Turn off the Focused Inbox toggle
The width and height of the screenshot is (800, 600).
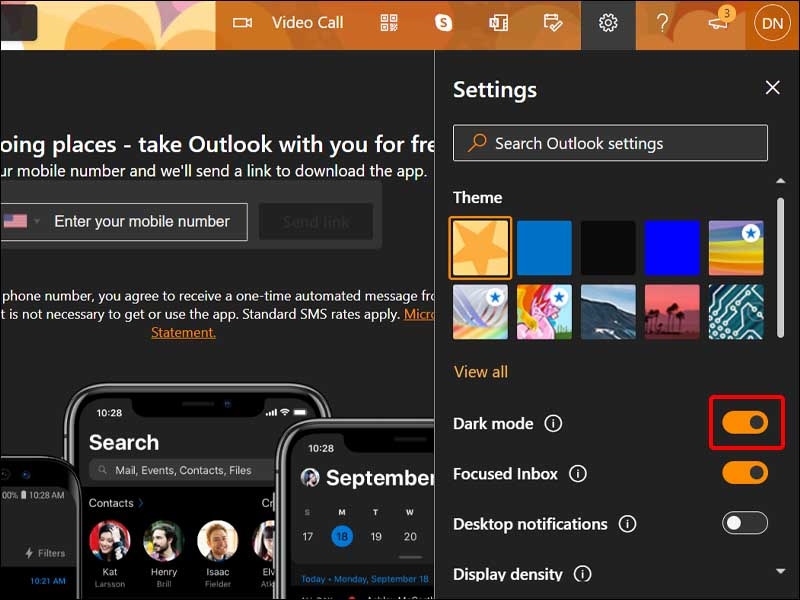745,472
